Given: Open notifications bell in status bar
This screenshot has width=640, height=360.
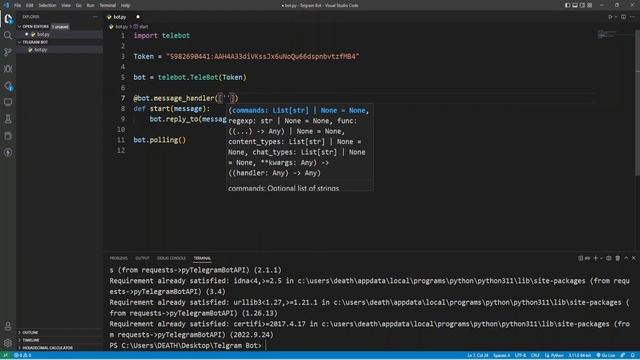Looking at the screenshot, I should pyautogui.click(x=633, y=356).
